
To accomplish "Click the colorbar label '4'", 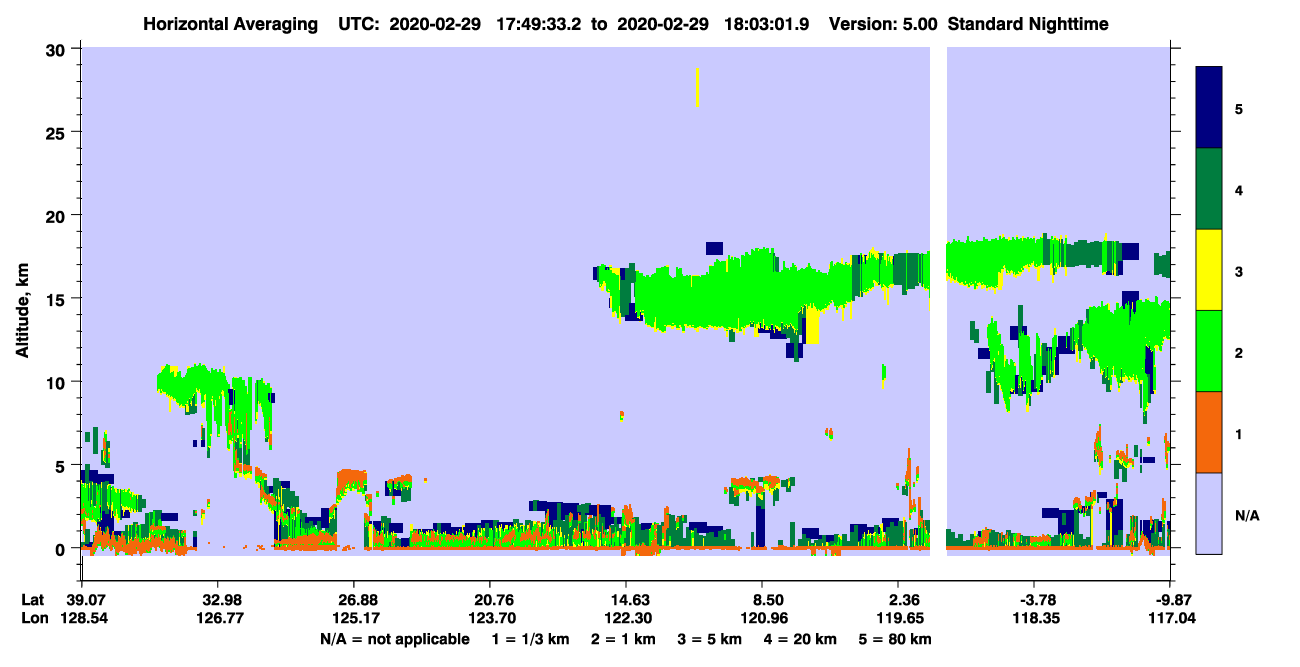I will tap(1239, 189).
